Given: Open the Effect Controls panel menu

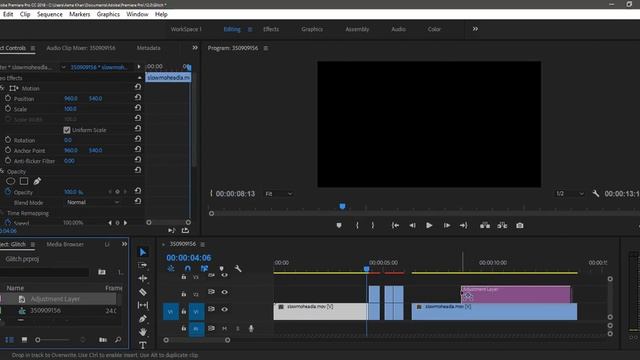Looking at the screenshot, I should pos(33,48).
